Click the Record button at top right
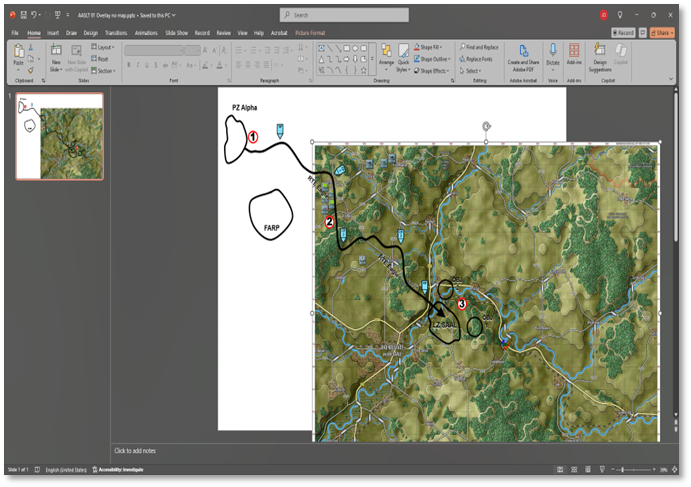 coord(624,33)
